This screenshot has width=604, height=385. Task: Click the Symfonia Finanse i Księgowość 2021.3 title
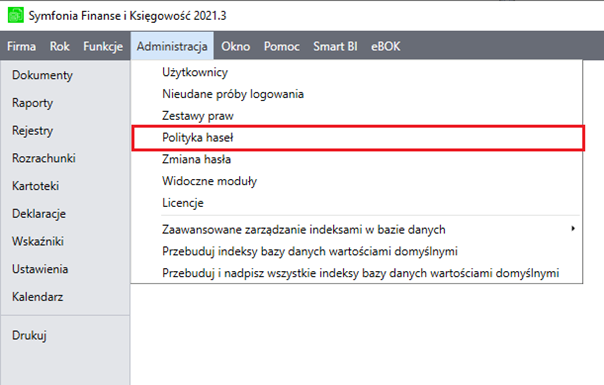tap(128, 16)
